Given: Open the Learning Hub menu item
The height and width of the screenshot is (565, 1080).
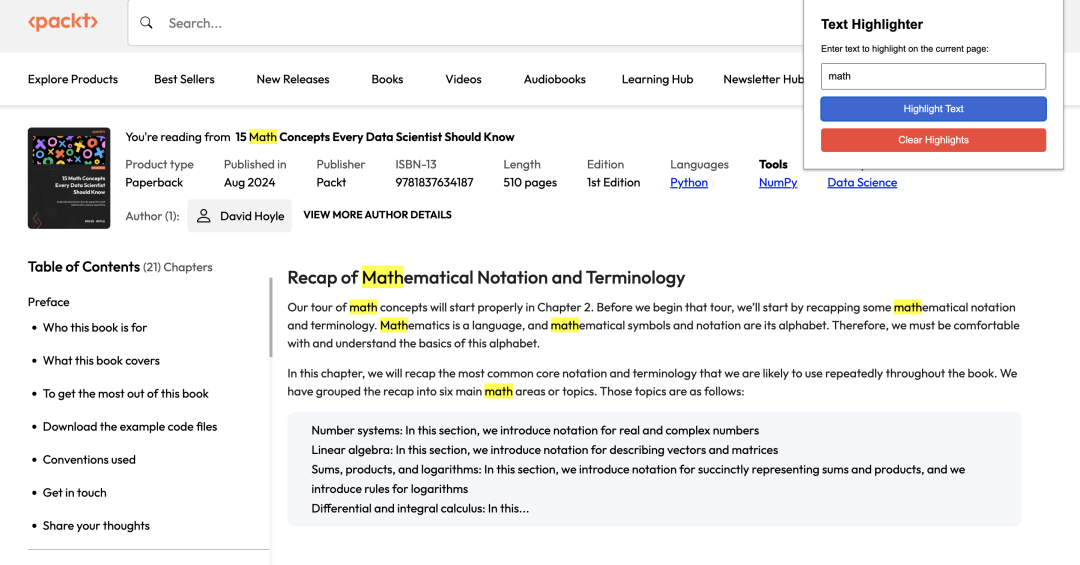Looking at the screenshot, I should tap(657, 79).
